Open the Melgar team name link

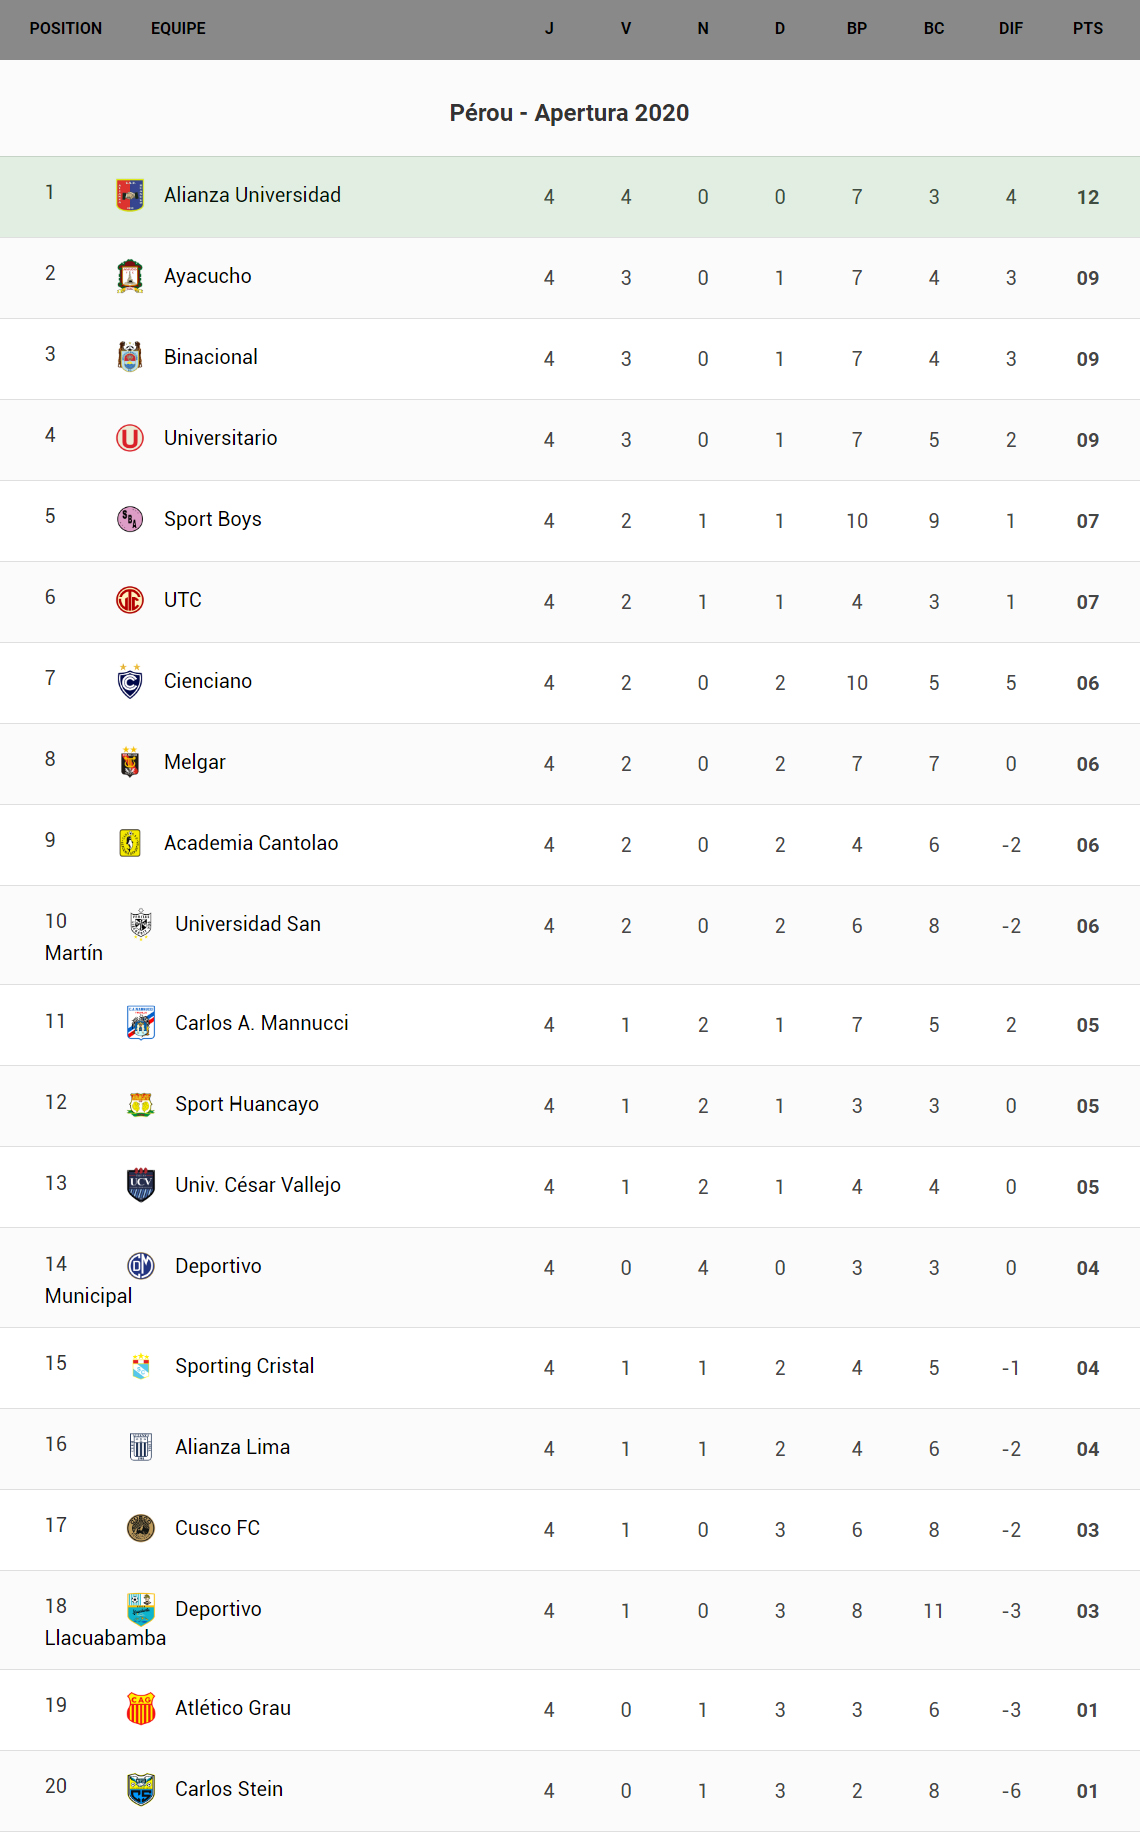tap(194, 762)
